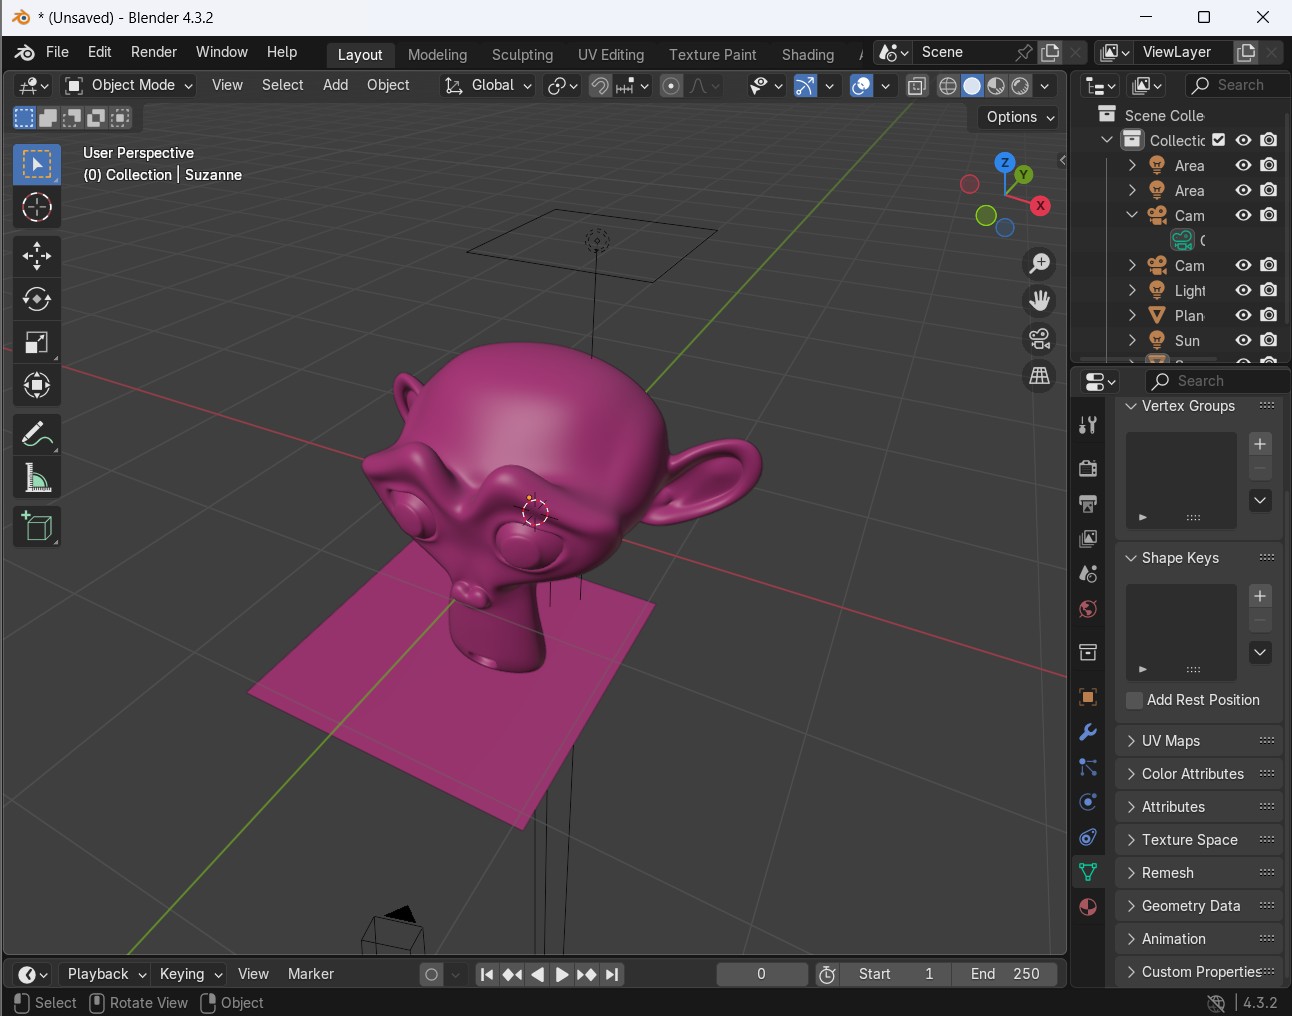Switch to the Sculpting workspace tab
1292x1016 pixels.
coord(522,55)
